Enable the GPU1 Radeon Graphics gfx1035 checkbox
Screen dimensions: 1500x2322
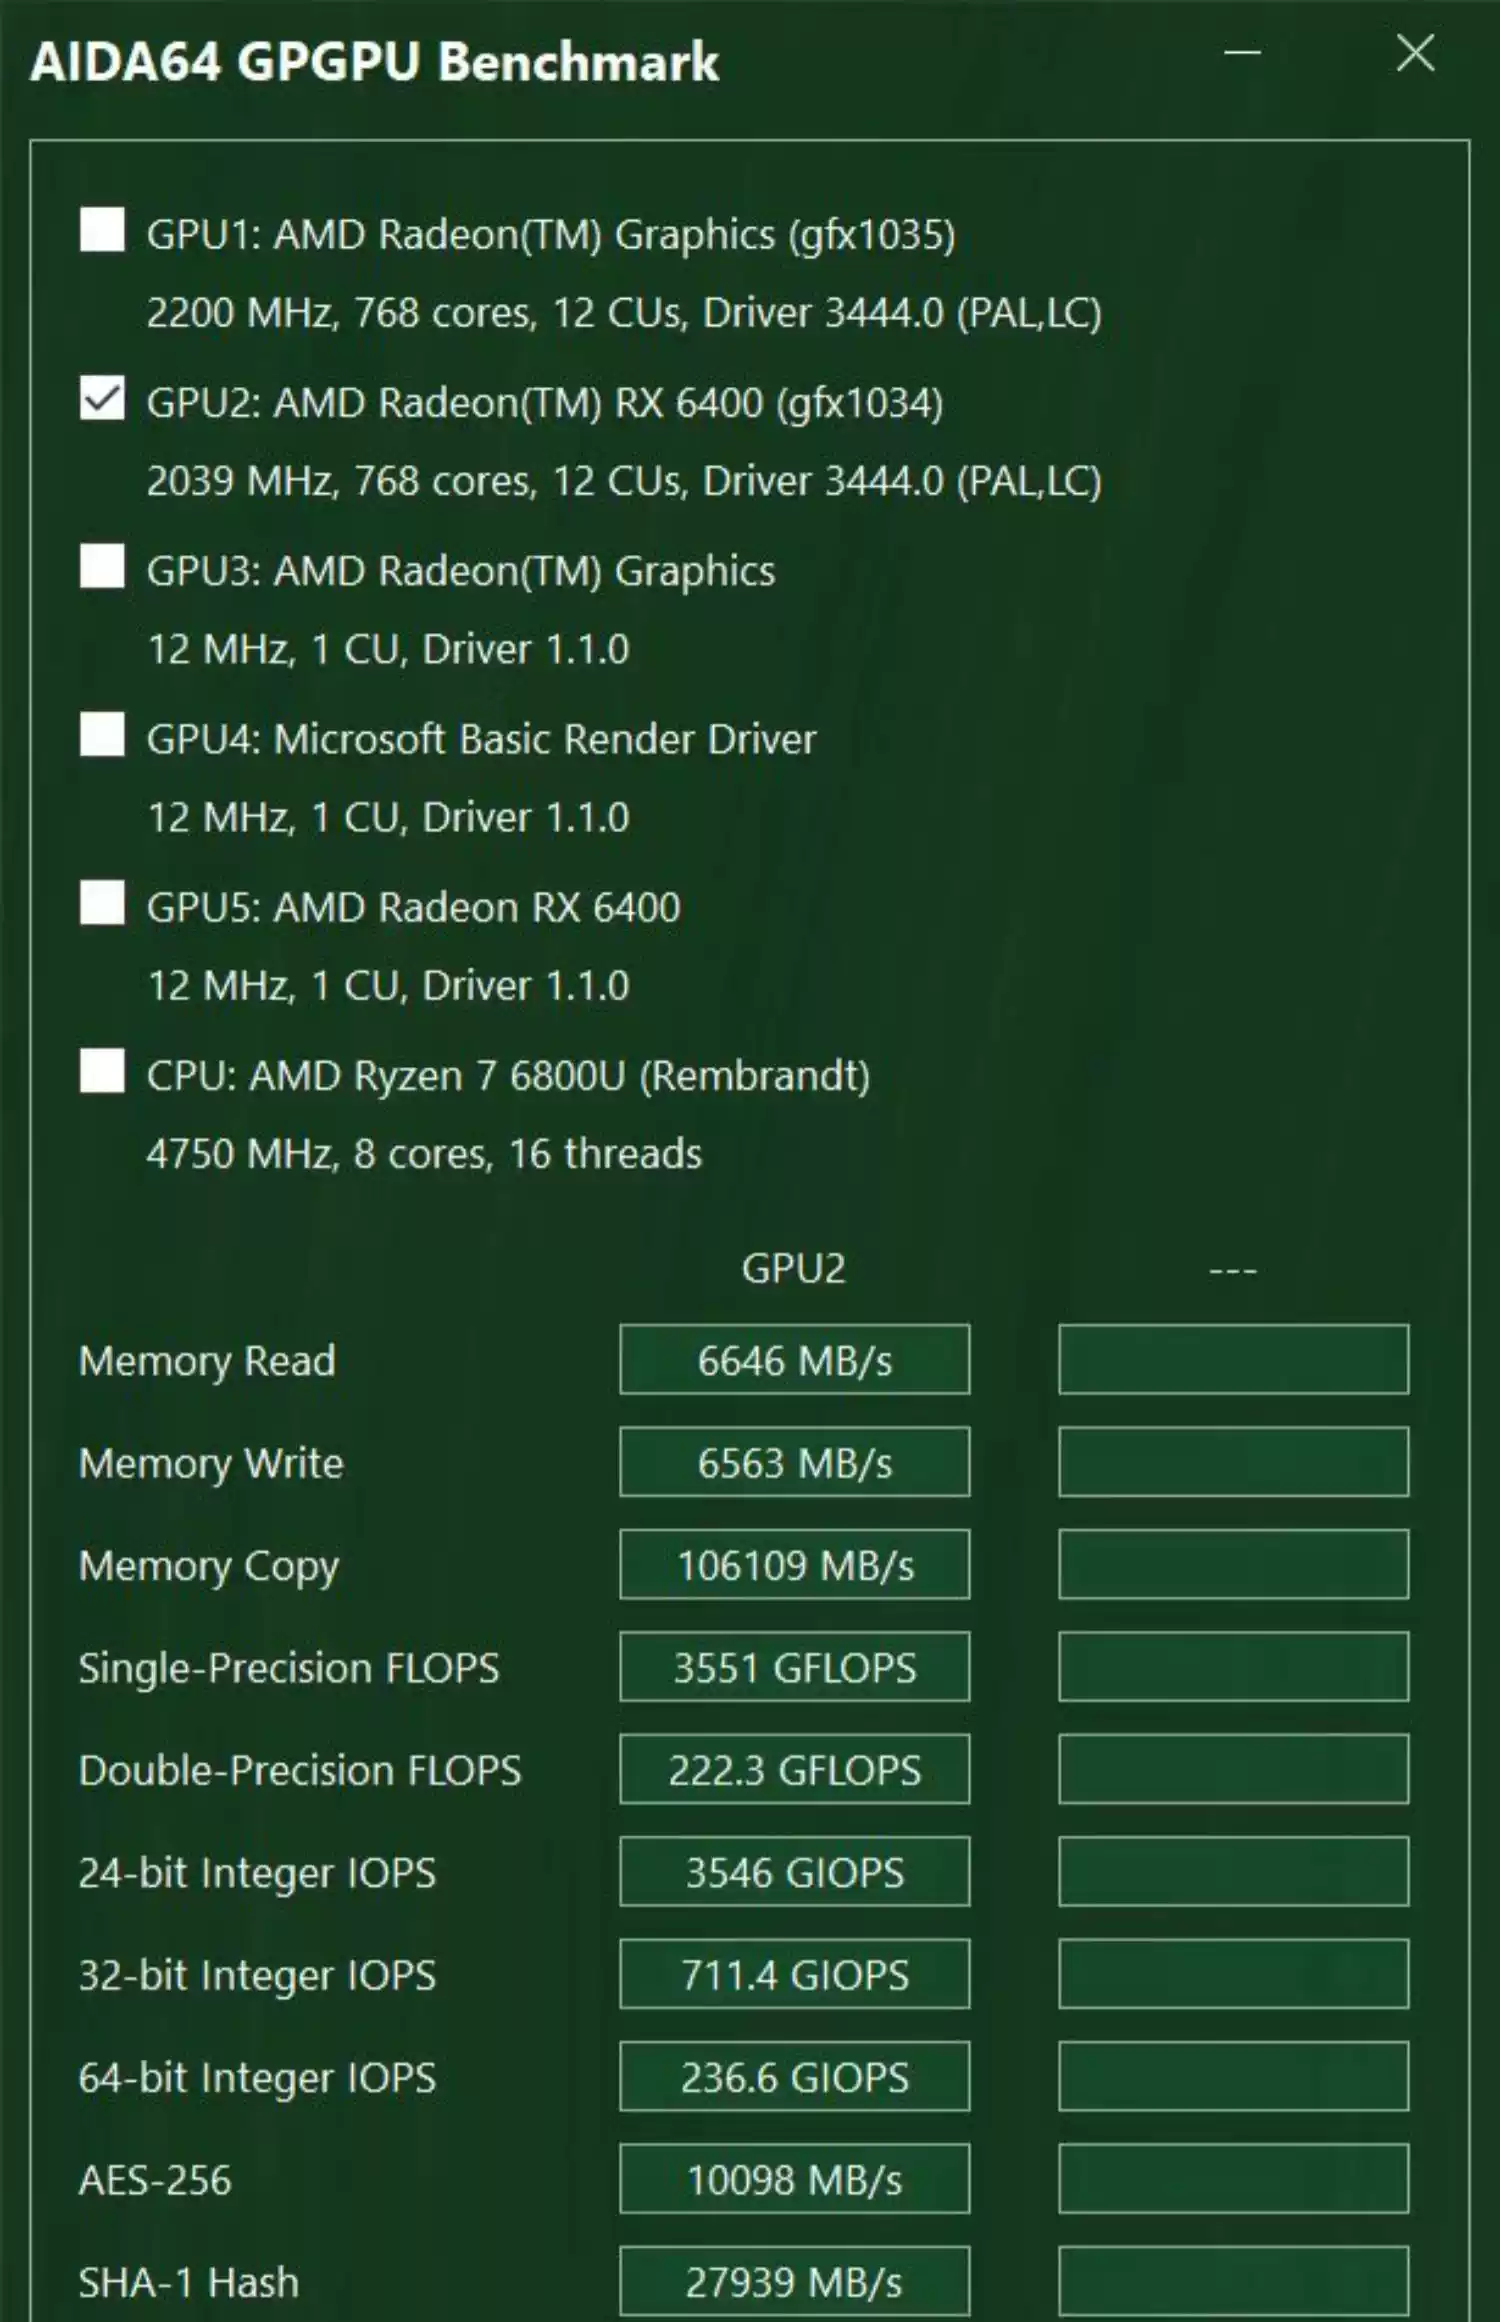click(102, 231)
